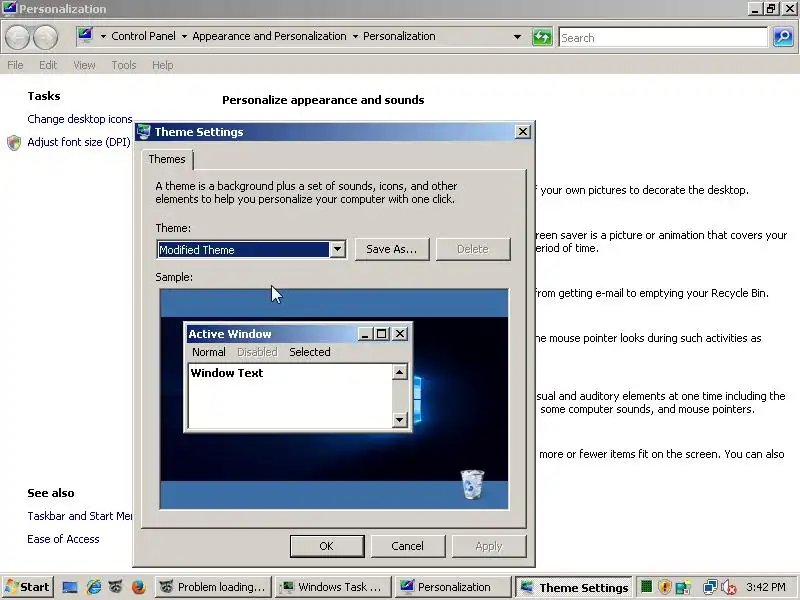
Task: Click inside the Search box
Action: [663, 37]
